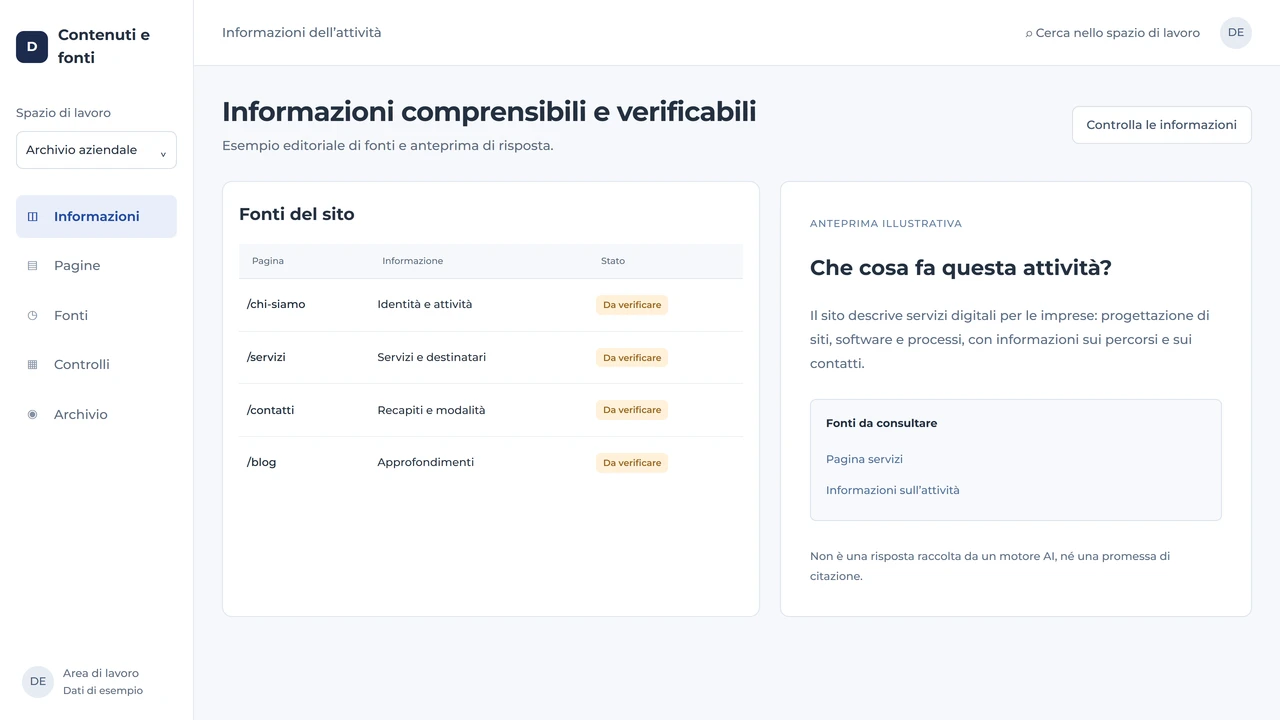Click the Approfondimenti cell
1280x720 pixels.
pyautogui.click(x=426, y=462)
